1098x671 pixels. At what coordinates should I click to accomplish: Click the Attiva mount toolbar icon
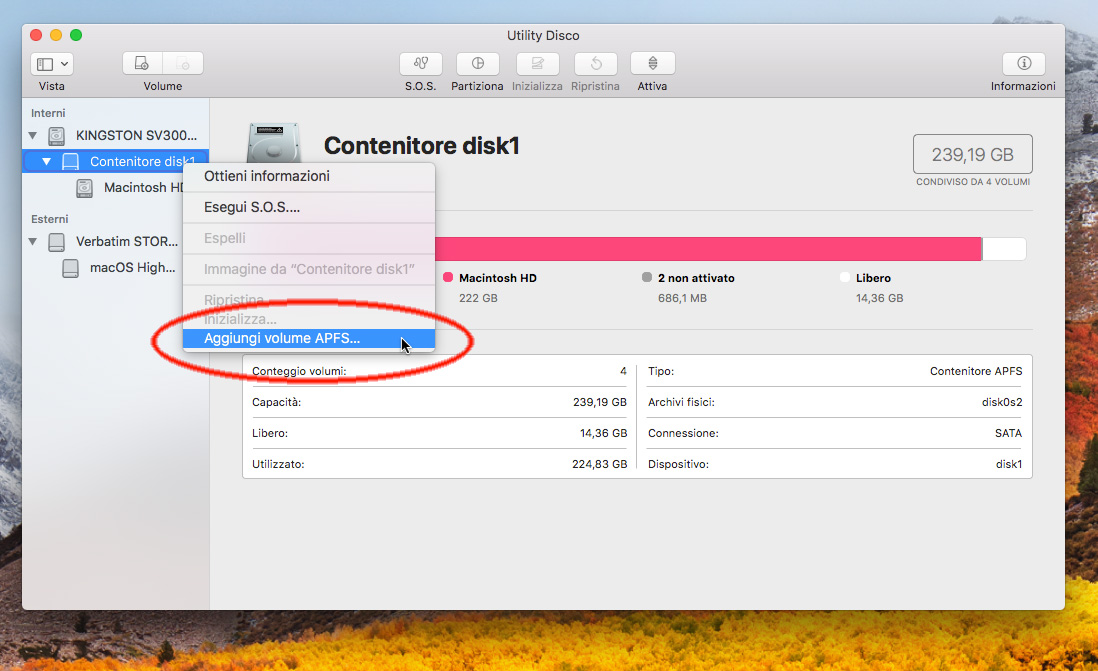pos(652,63)
